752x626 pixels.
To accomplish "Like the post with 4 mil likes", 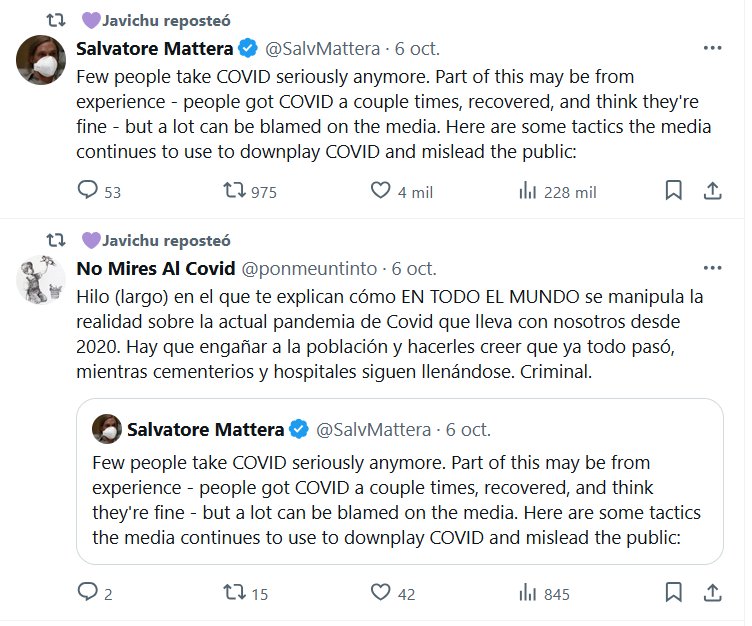I will [x=380, y=191].
